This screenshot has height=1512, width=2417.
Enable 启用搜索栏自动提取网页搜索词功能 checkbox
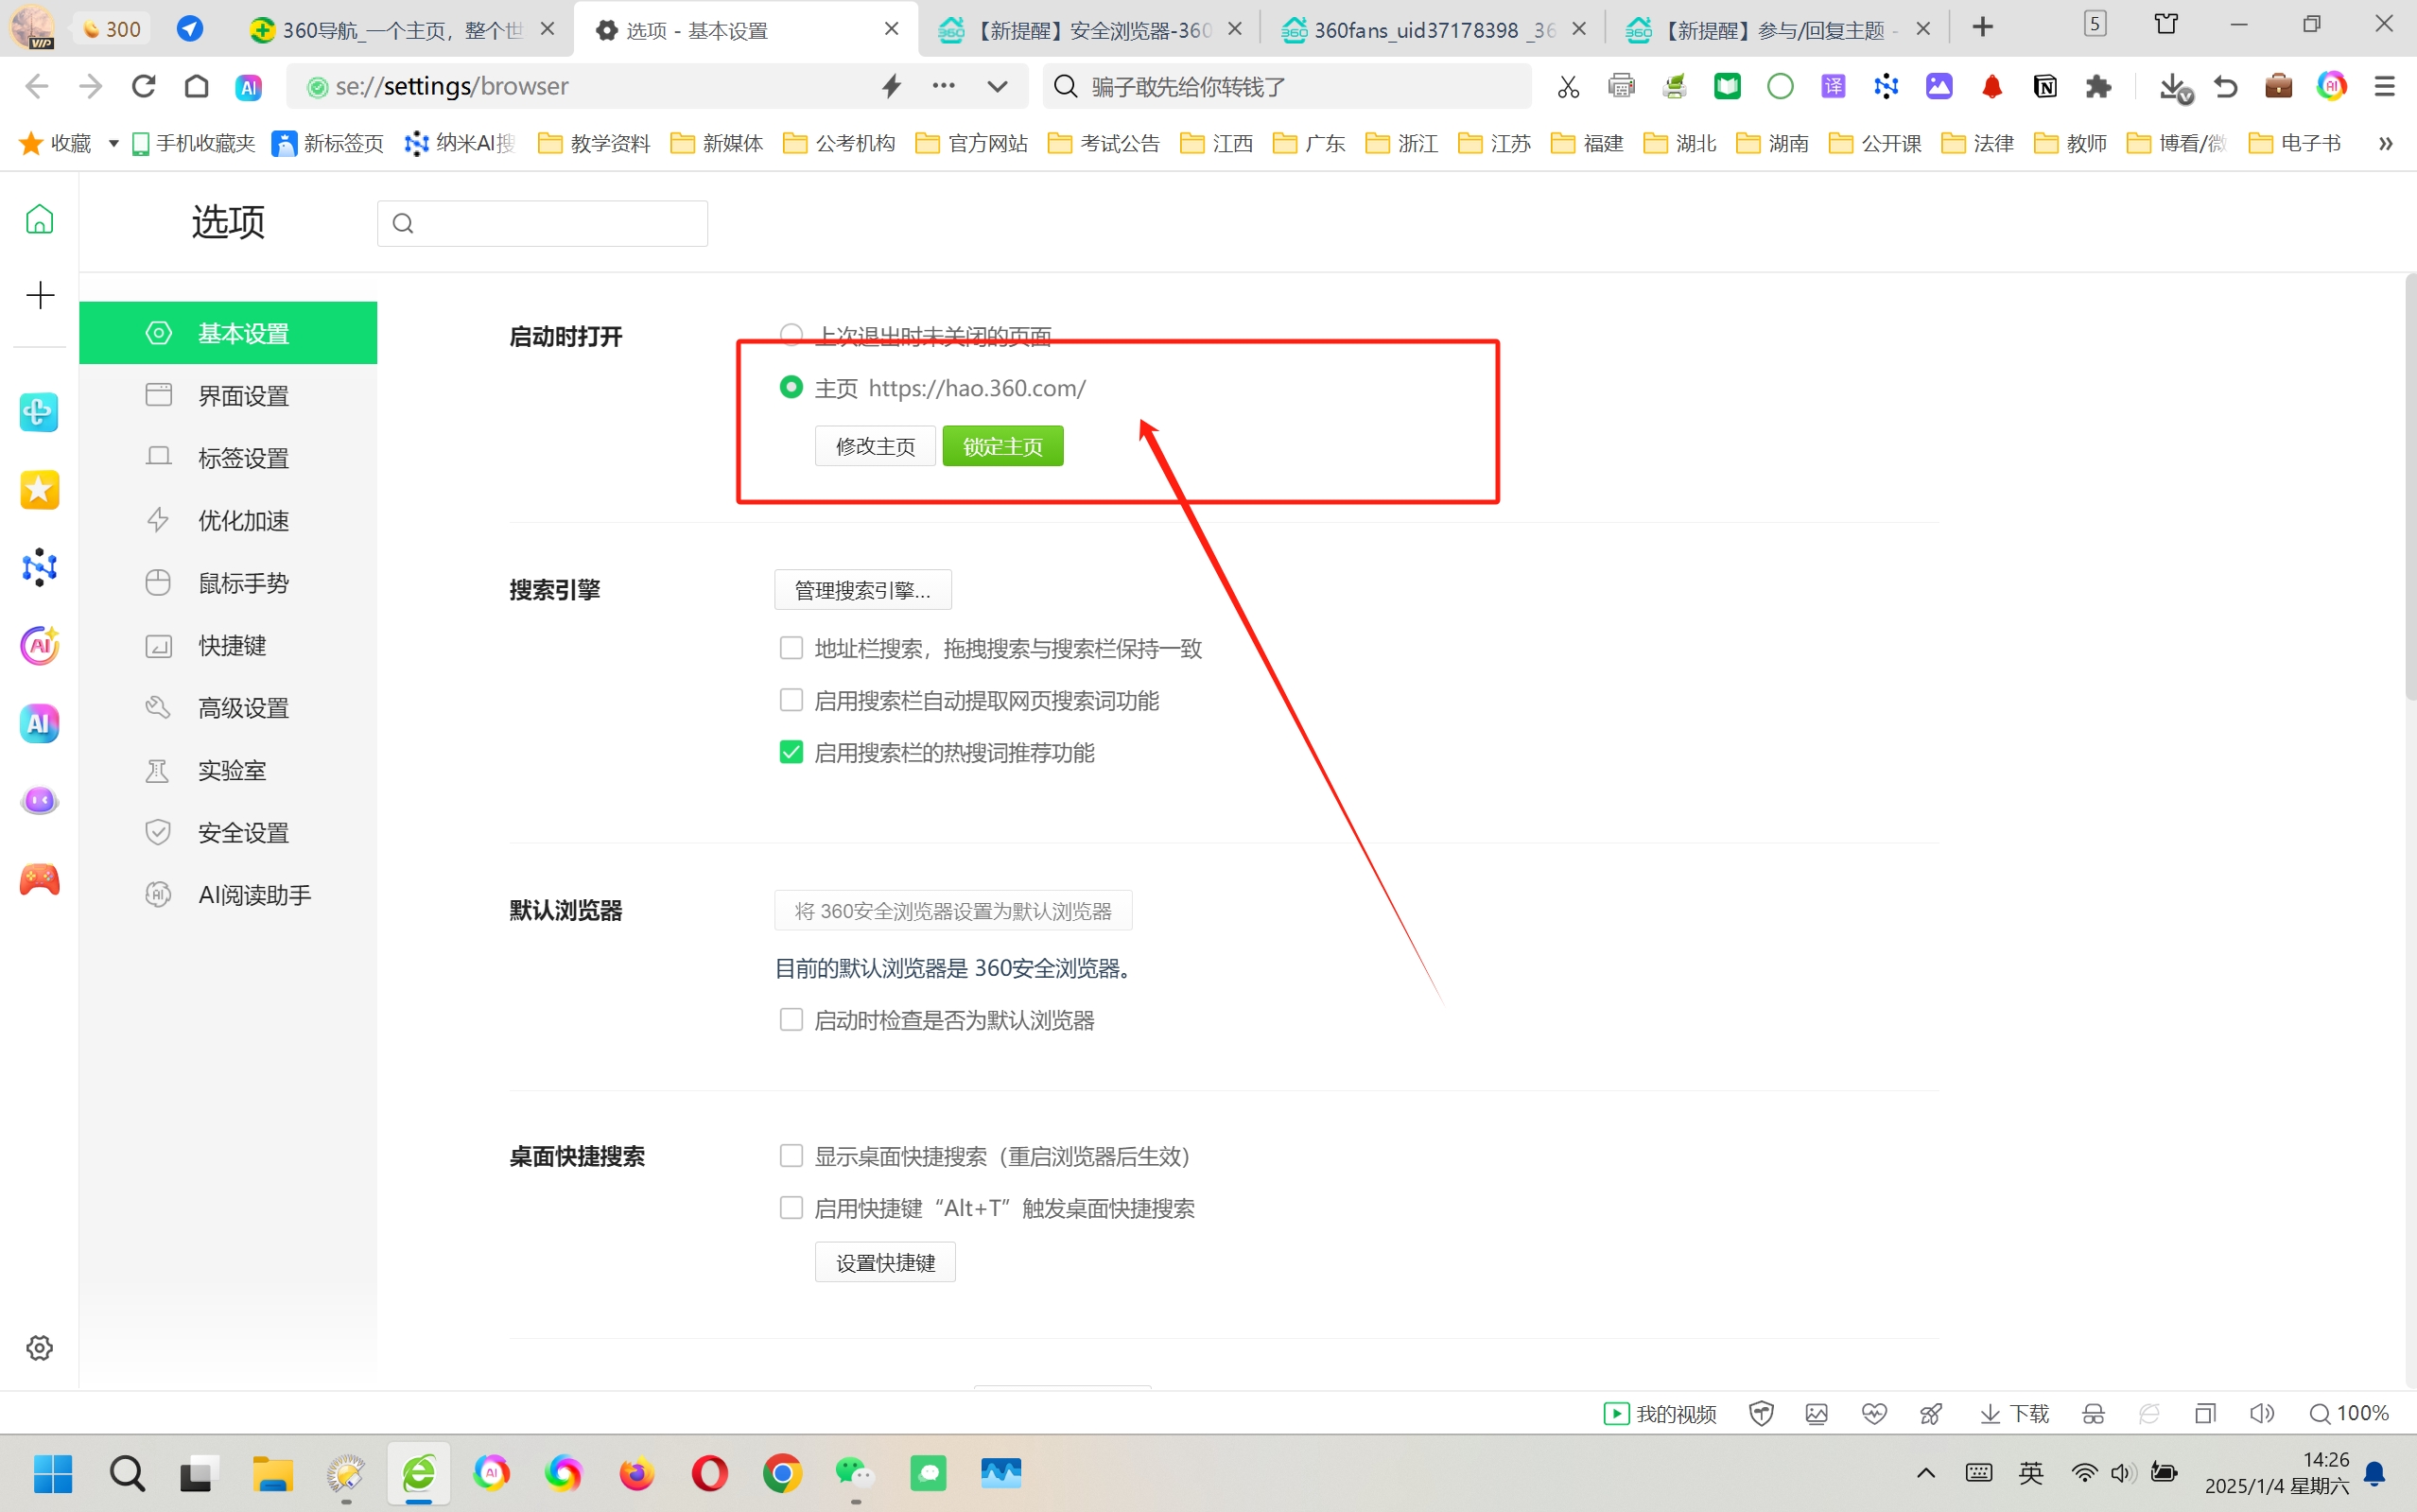click(x=791, y=700)
